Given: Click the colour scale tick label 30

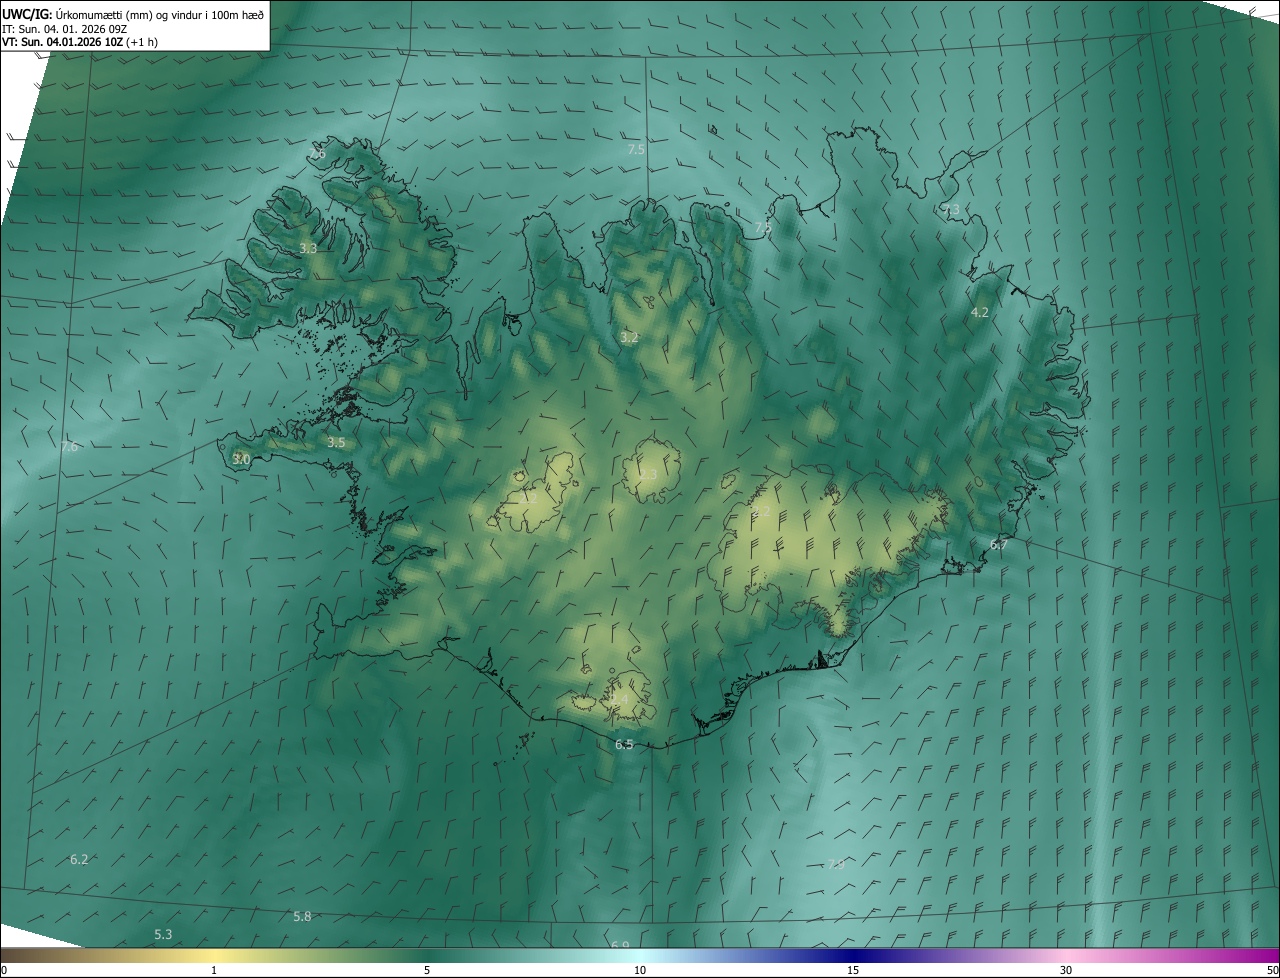Looking at the screenshot, I should click(1066, 970).
